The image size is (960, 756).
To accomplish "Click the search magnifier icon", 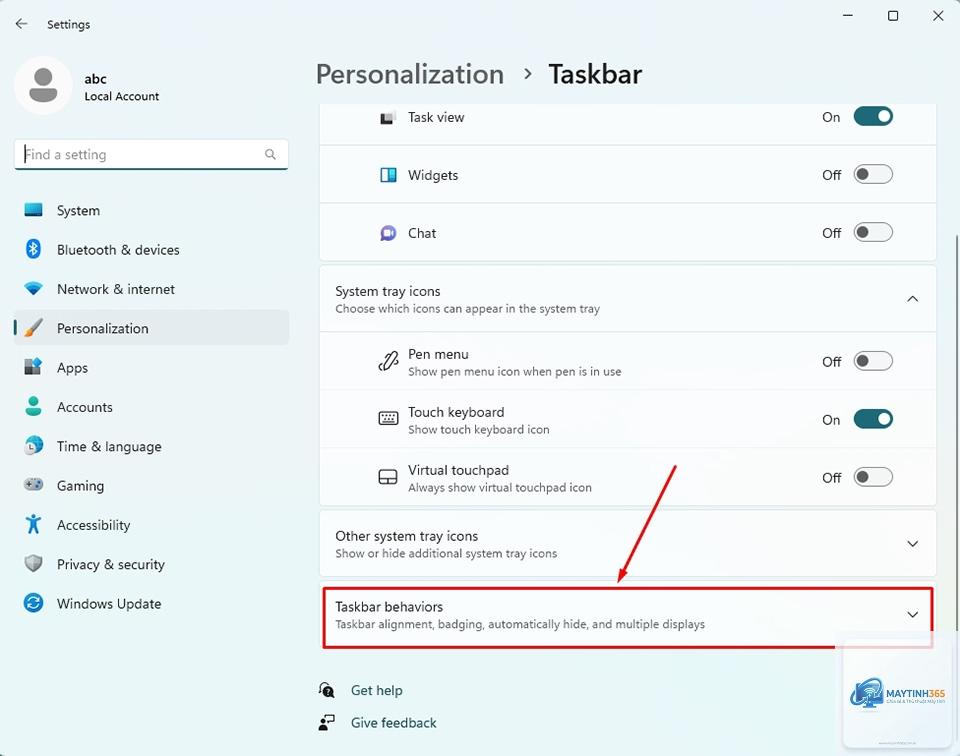I will point(270,154).
